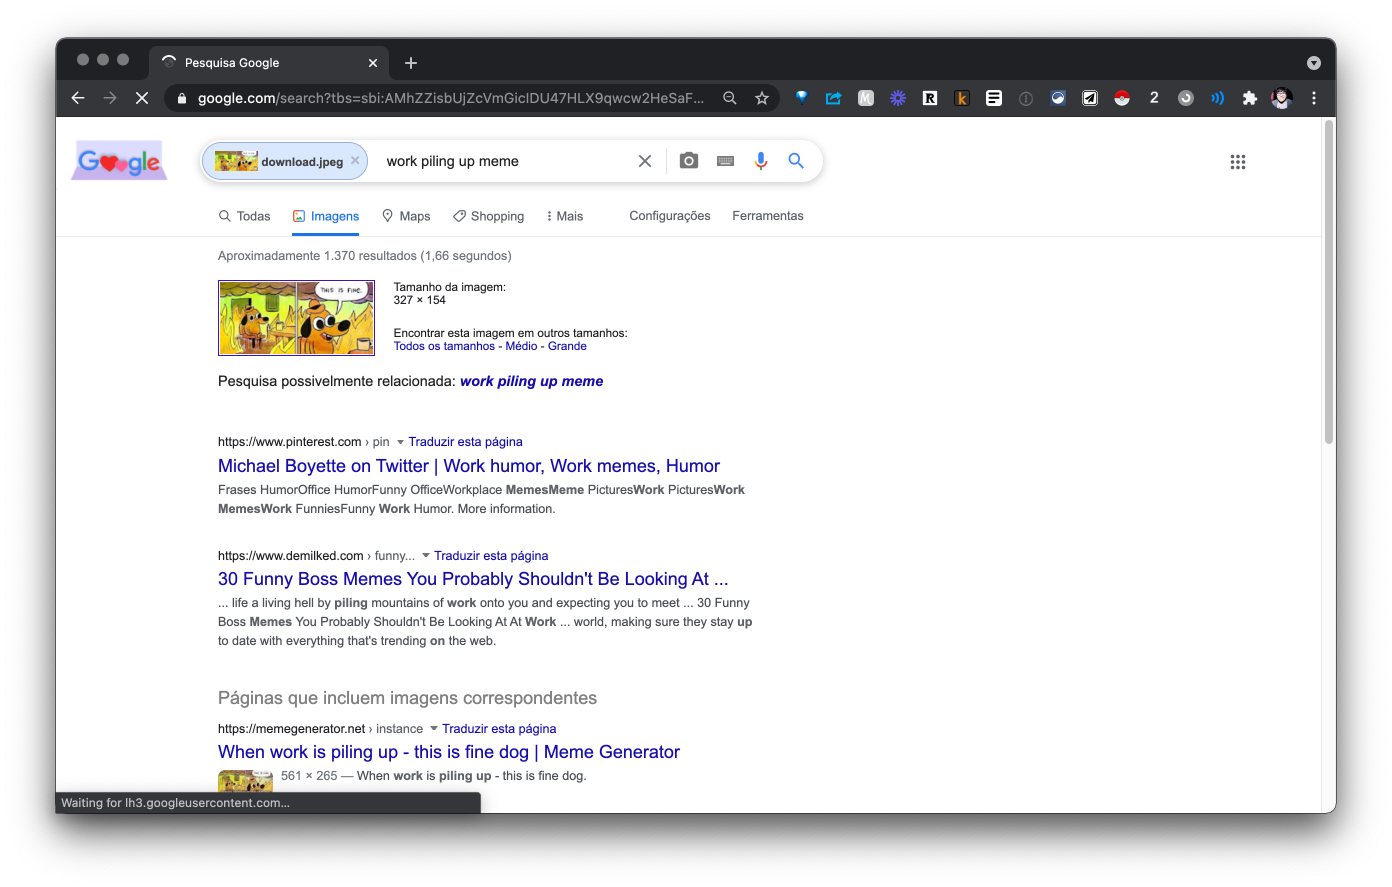Viewport: 1392px width, 887px height.
Task: Open Grande size link
Action: (567, 346)
